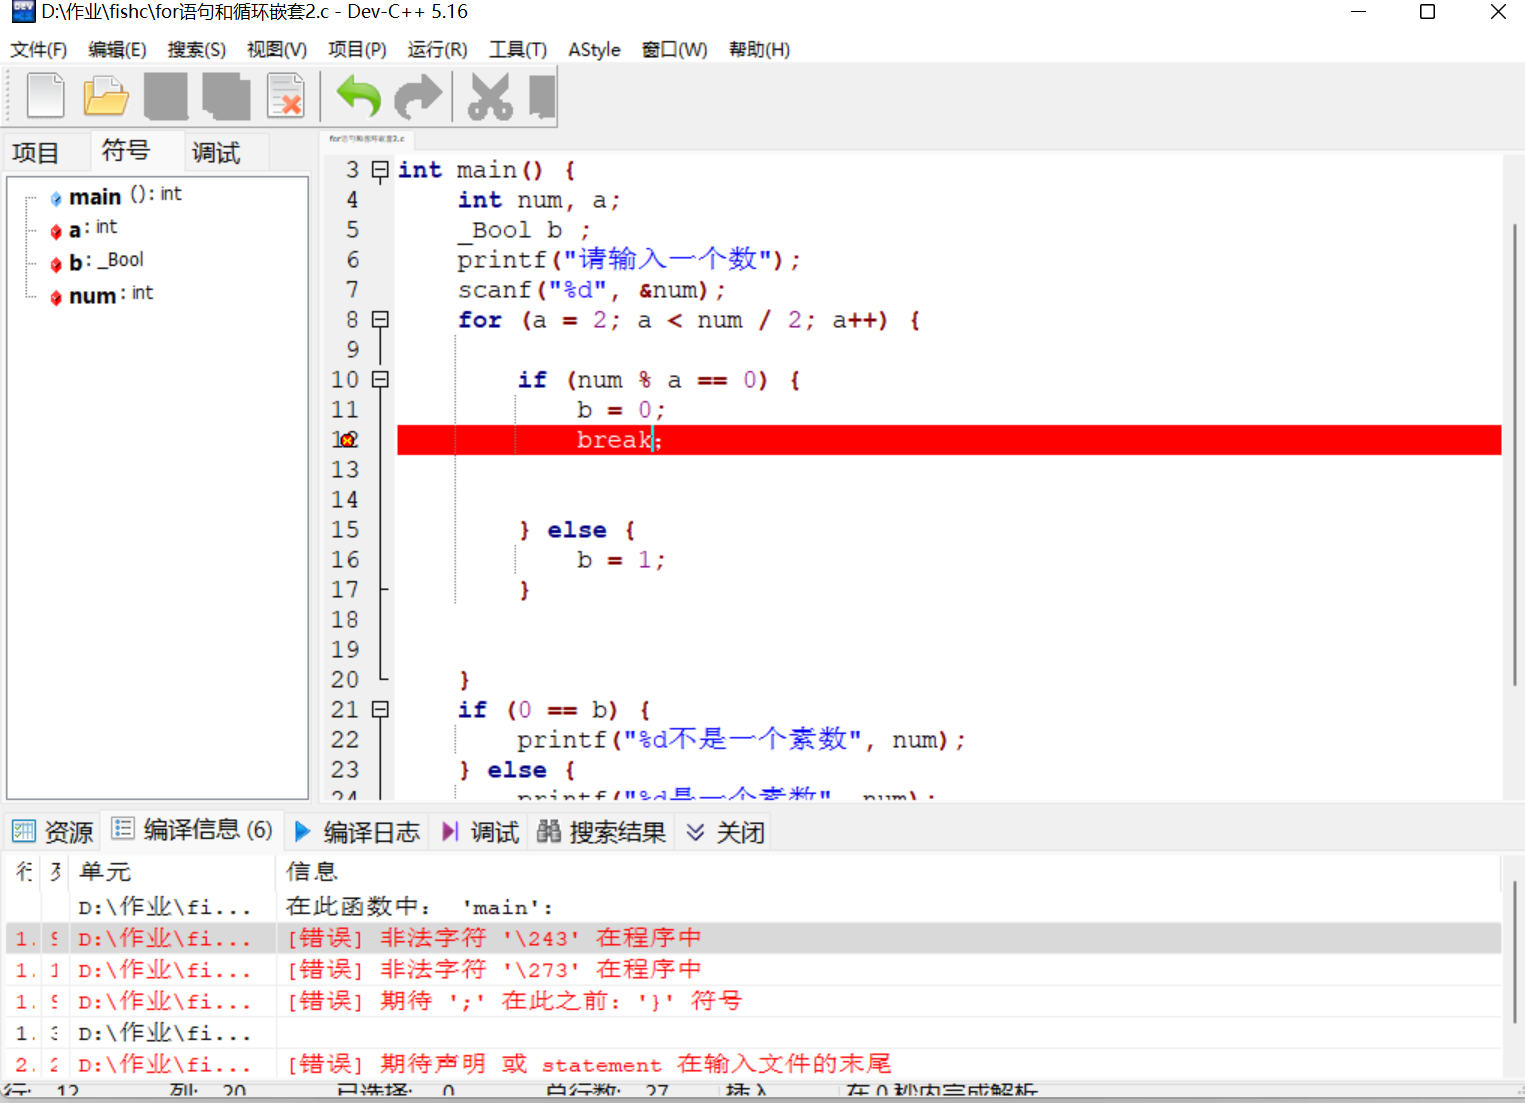Open the 文件(F) menu
Viewport: 1525px width, 1103px height.
point(39,49)
